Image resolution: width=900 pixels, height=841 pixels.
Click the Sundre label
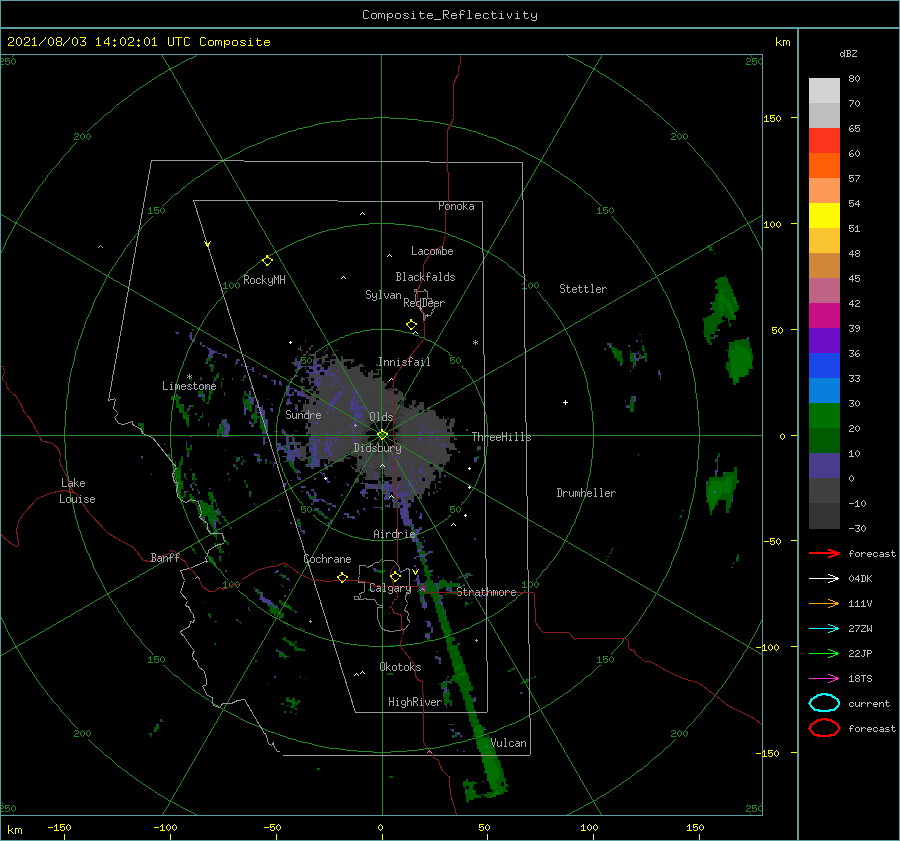coord(303,414)
